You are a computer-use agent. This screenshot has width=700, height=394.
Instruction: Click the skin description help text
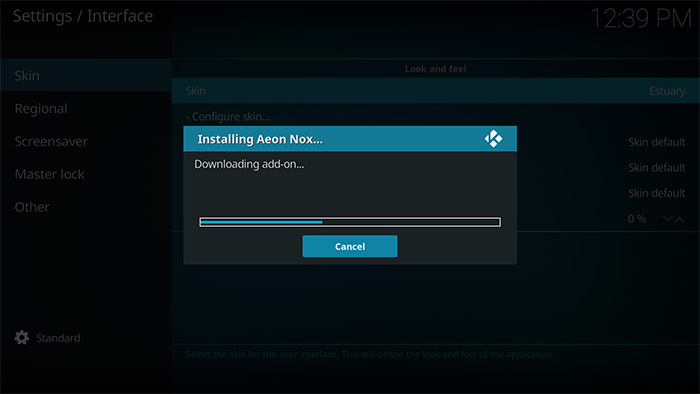[370, 354]
